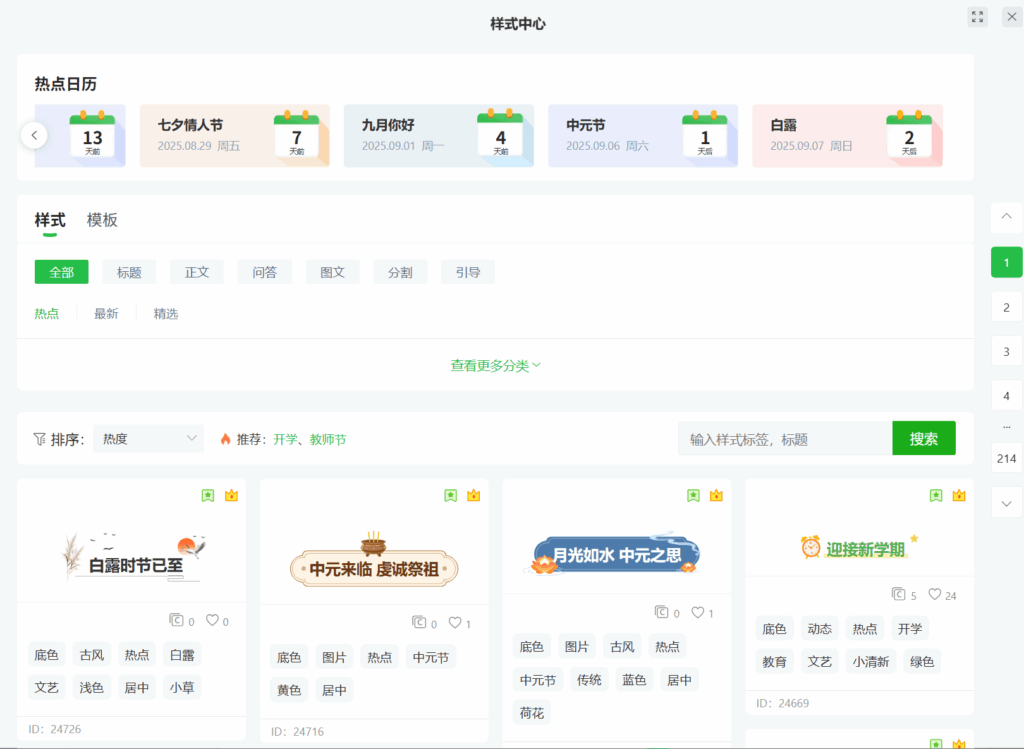Viewport: 1024px width, 749px height.
Task: Click the 小清新 tag
Action: point(871,661)
